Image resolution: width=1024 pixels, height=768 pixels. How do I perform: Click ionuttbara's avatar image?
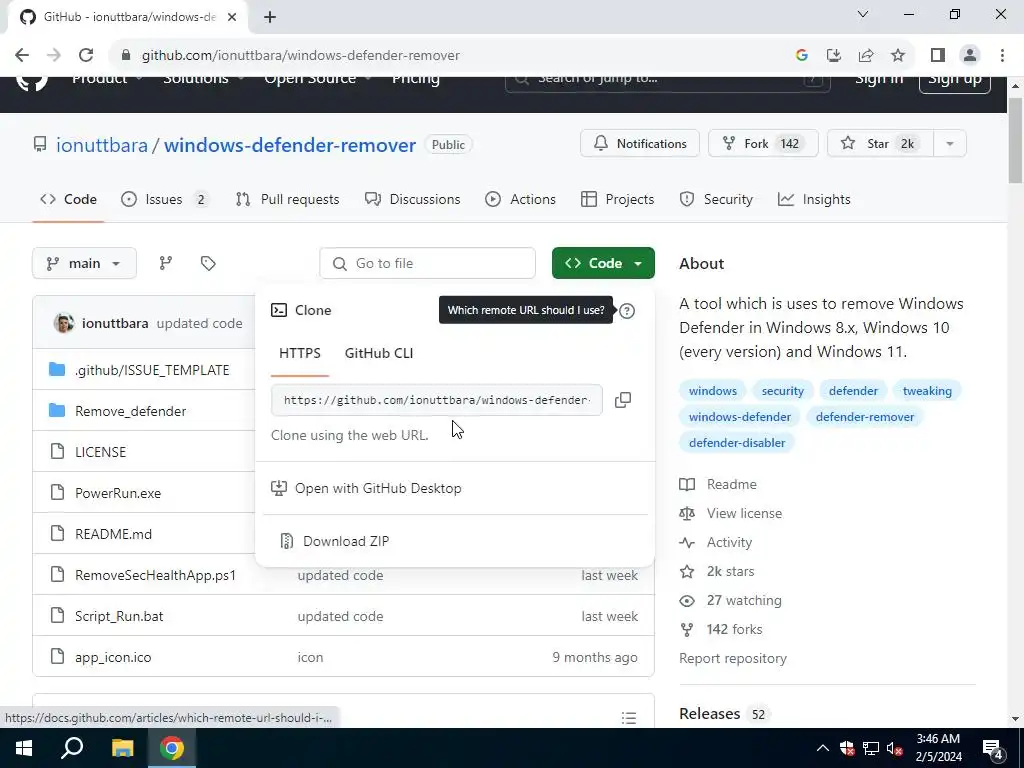63,323
